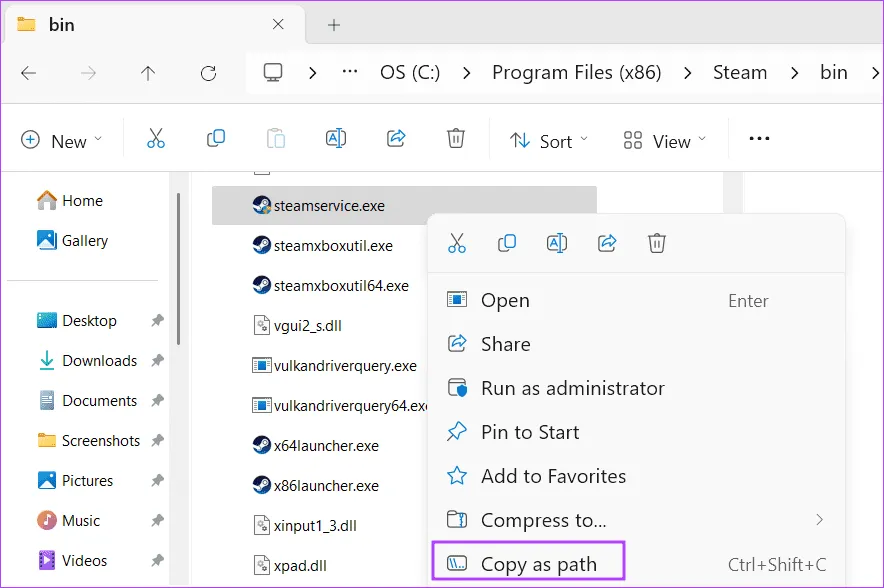Expand the Compress to submenu arrow

[820, 520]
